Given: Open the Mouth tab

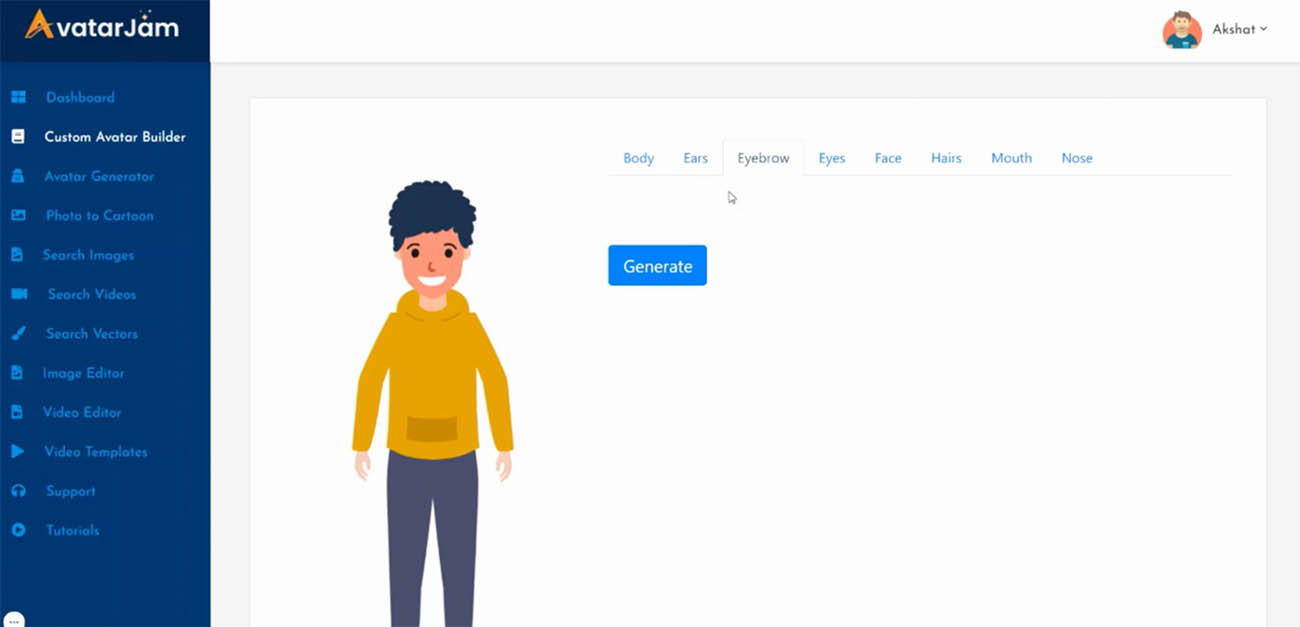Looking at the screenshot, I should coord(1011,158).
